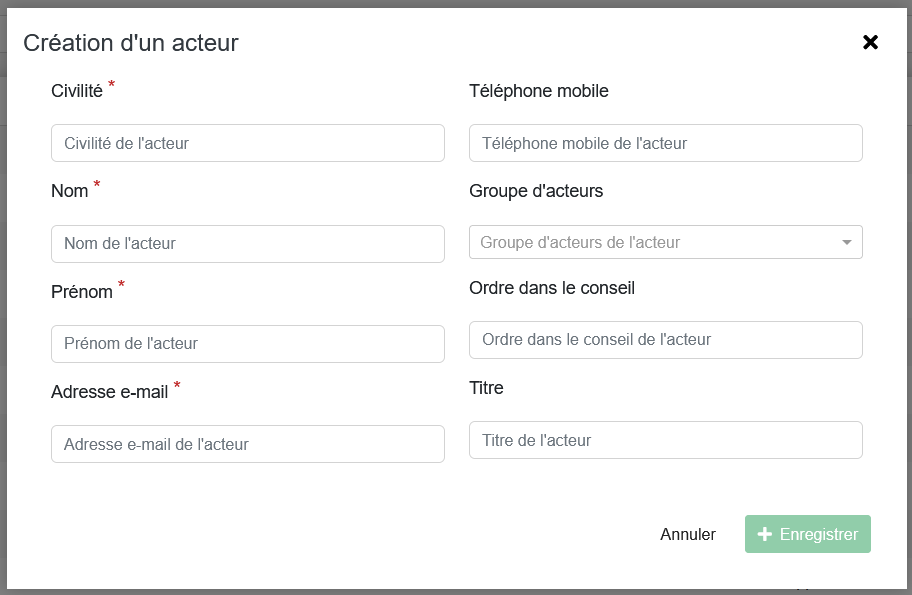Click the Ordre dans le conseil input

point(665,340)
